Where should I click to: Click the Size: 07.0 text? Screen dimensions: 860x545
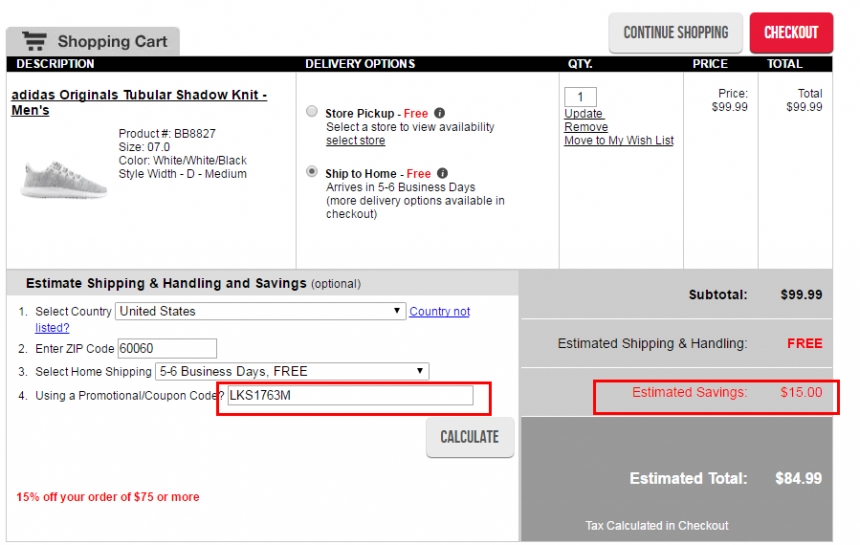144,147
